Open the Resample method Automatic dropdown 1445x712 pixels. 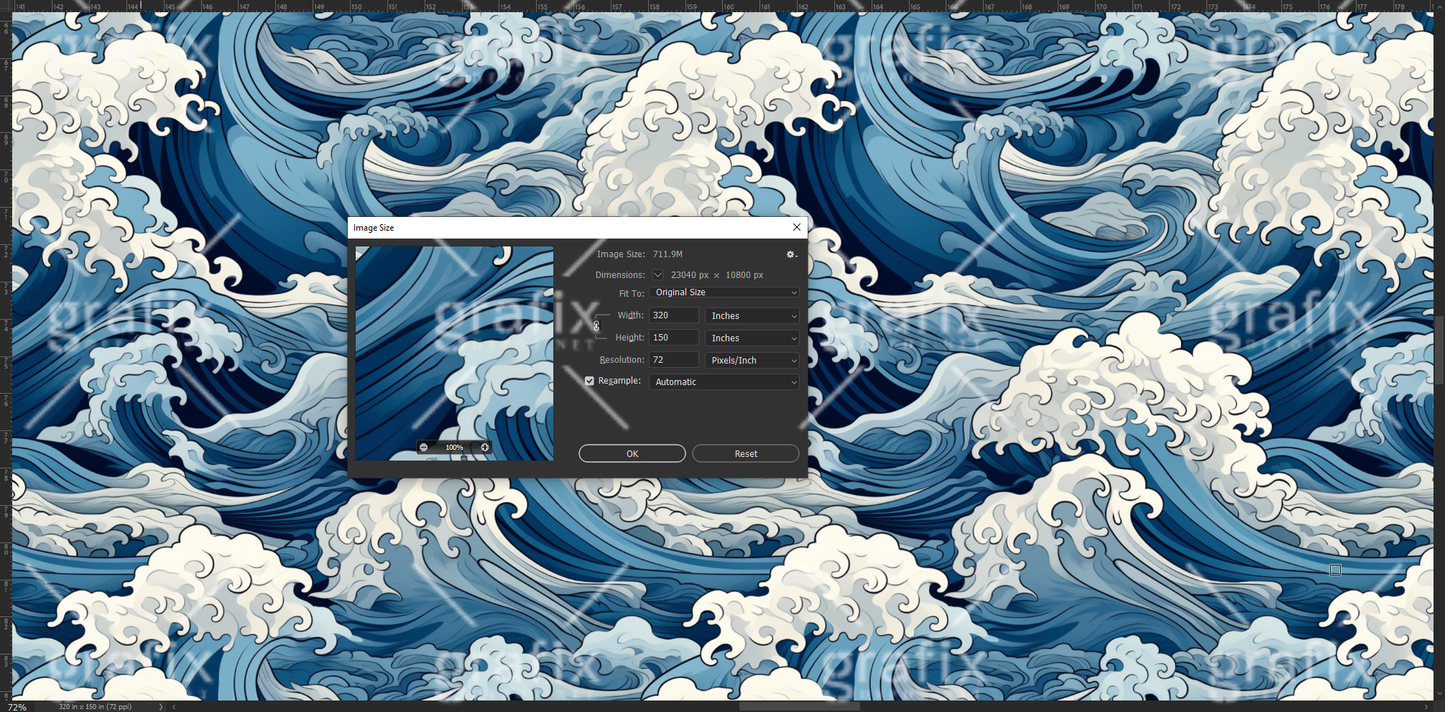[723, 381]
